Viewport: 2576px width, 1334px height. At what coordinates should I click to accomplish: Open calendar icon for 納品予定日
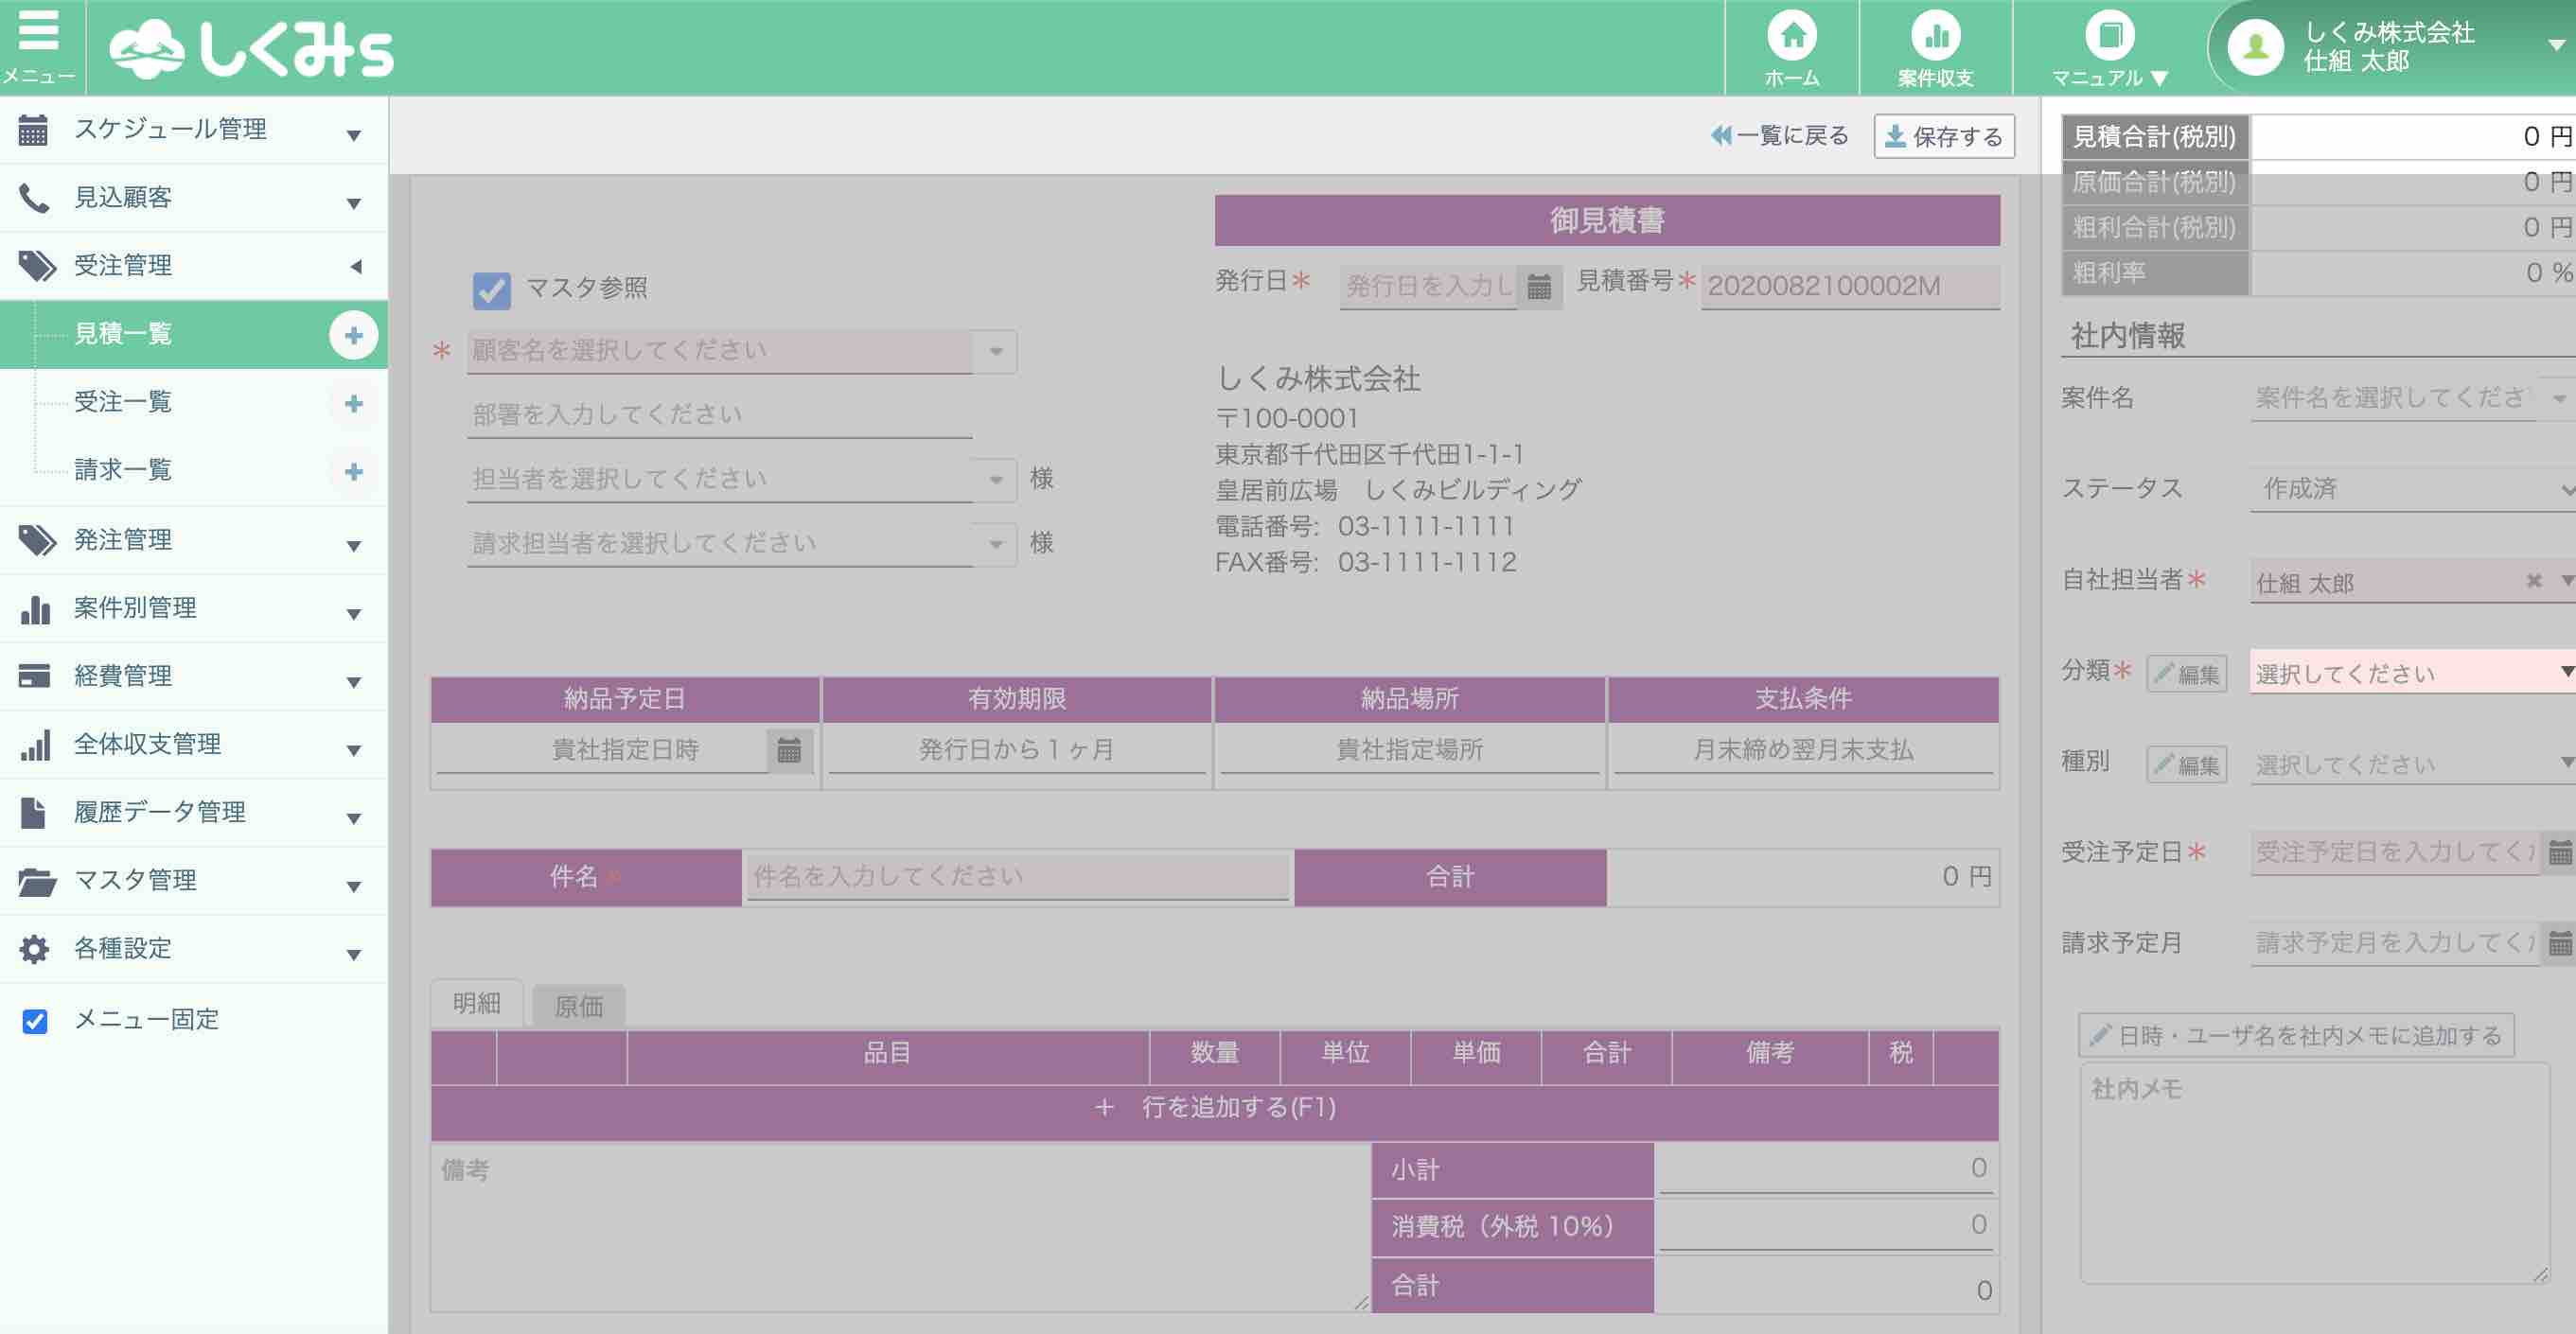pos(789,750)
